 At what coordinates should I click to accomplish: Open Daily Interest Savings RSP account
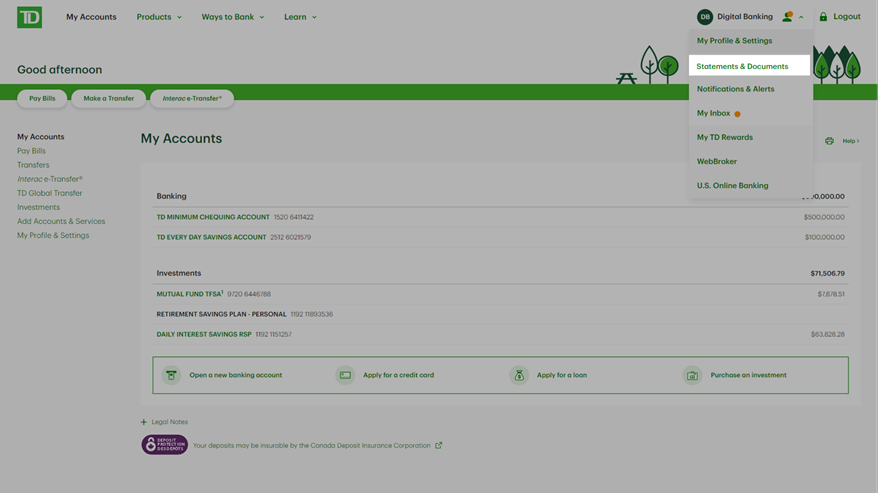point(204,334)
